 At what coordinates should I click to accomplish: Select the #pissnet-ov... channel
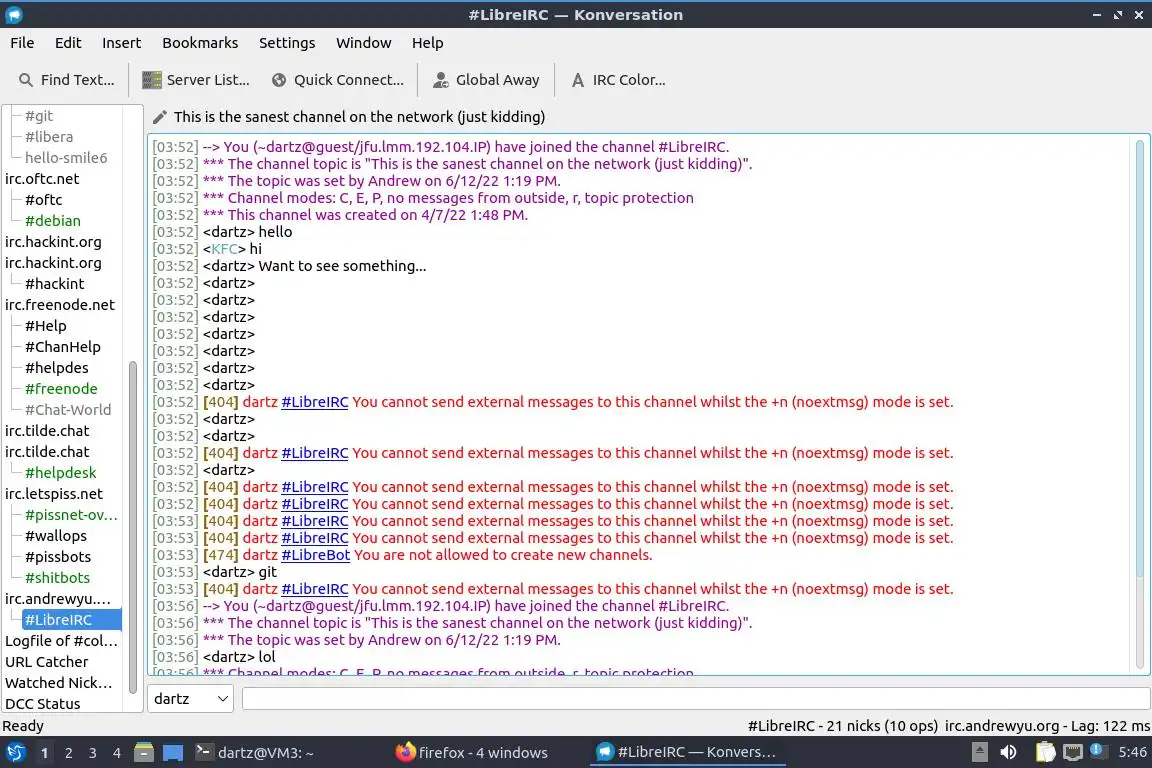point(71,514)
